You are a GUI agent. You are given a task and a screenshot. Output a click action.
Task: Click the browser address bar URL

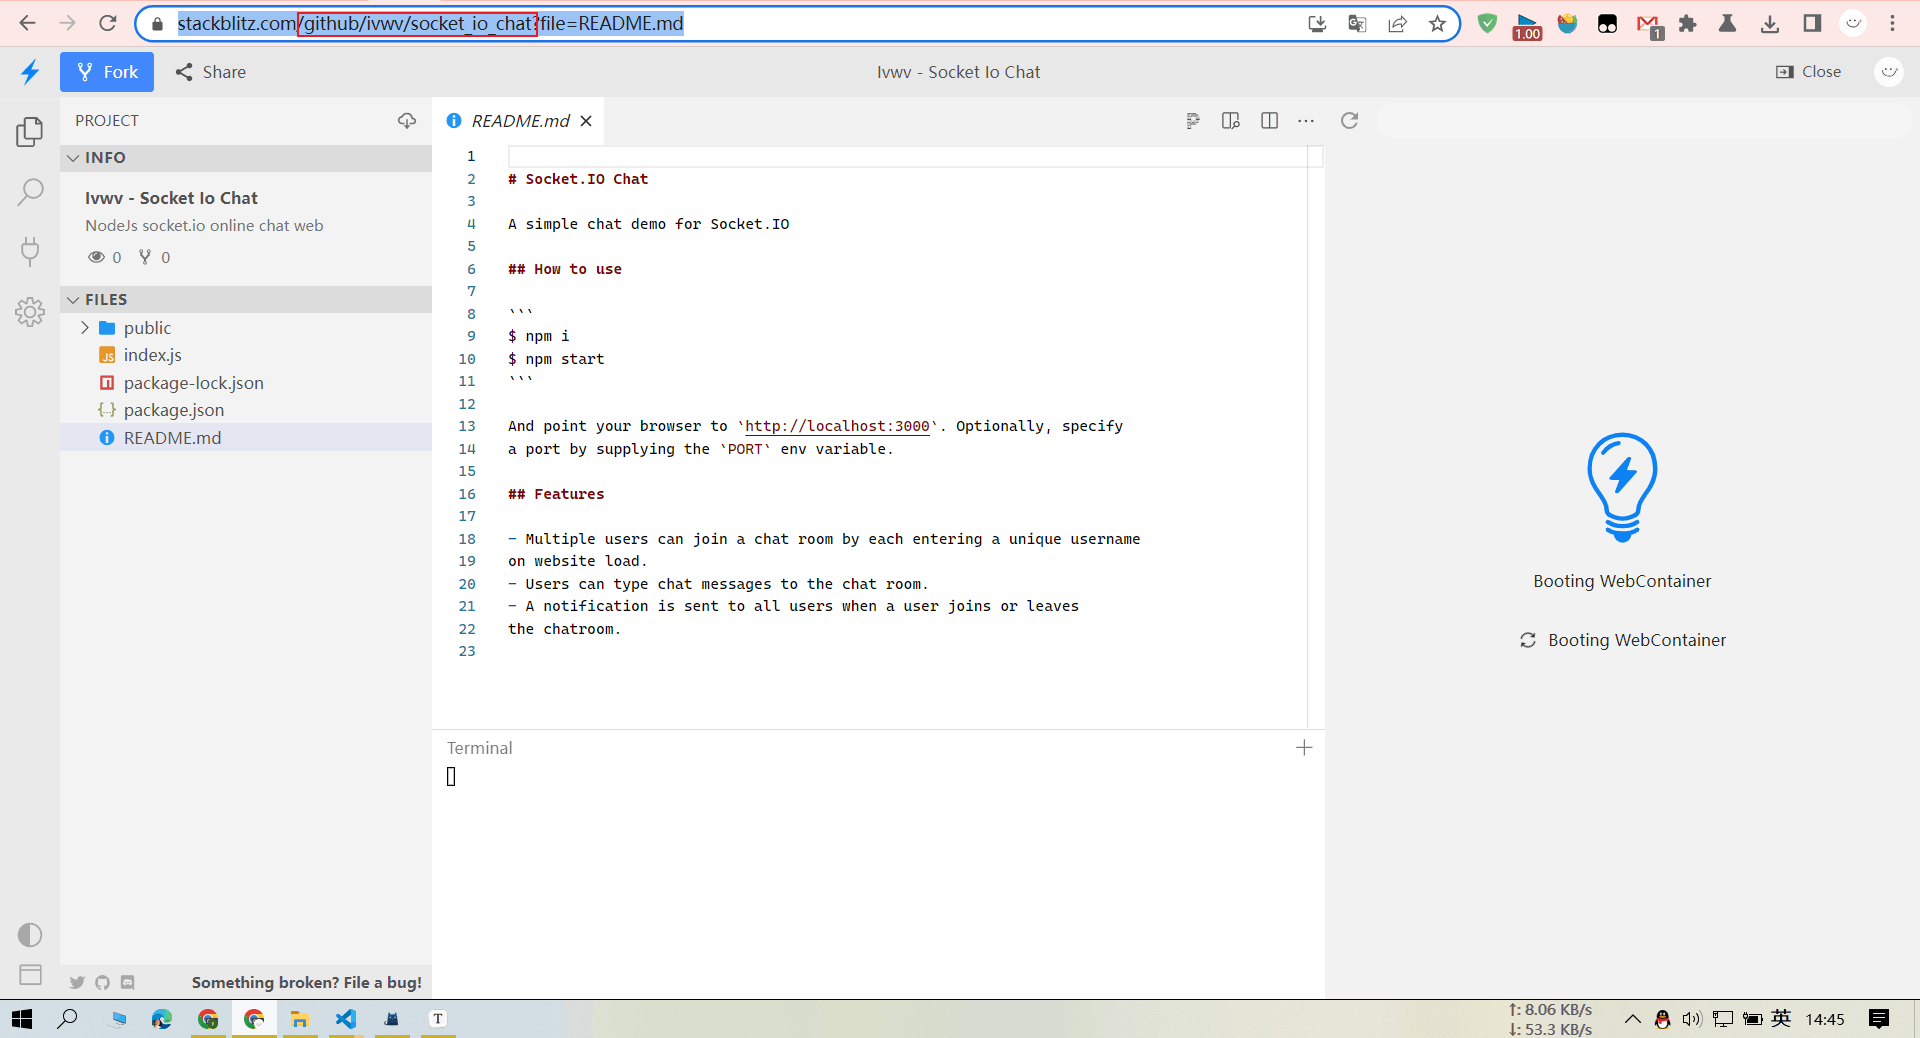pos(430,23)
